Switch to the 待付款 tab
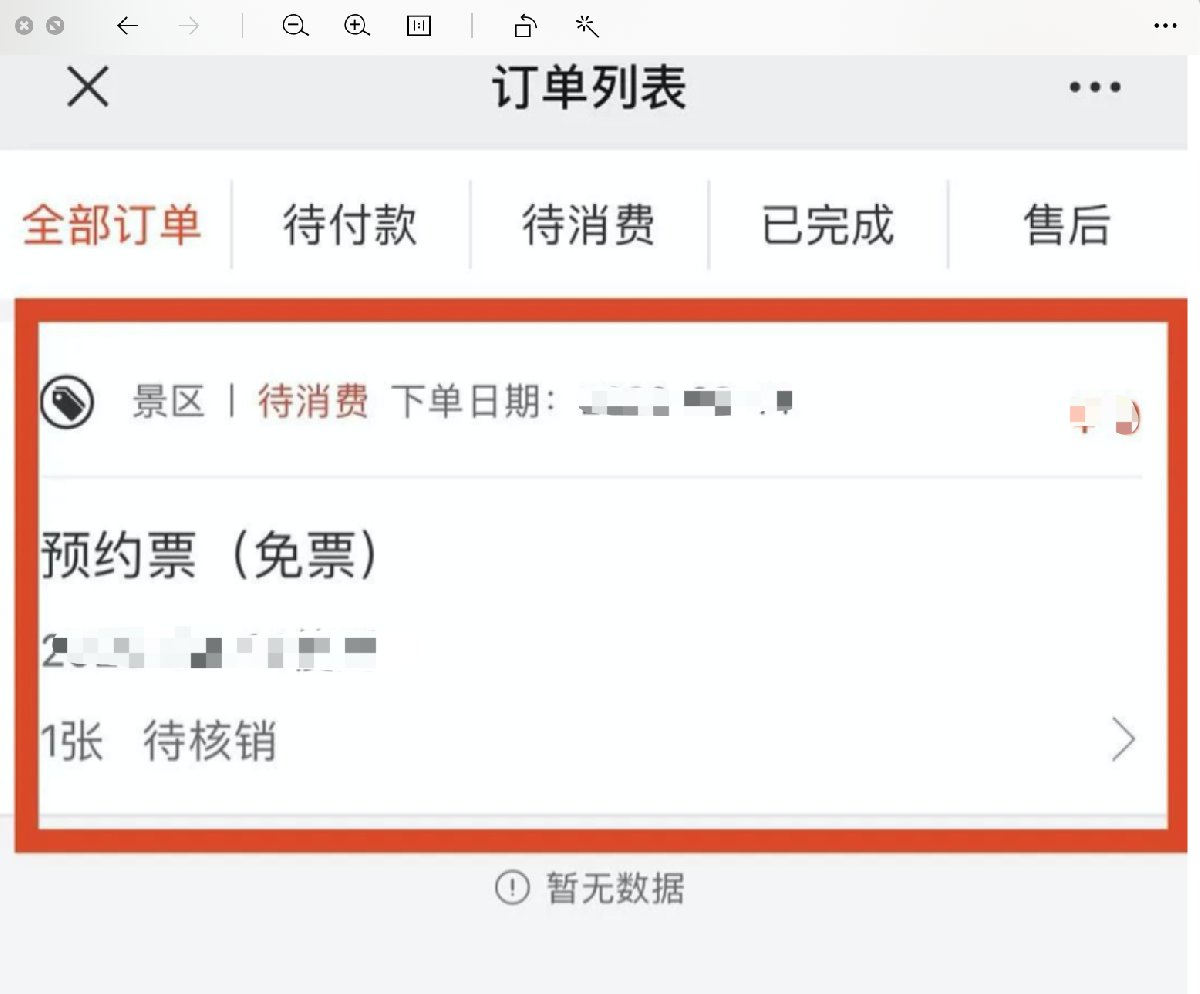The height and width of the screenshot is (994, 1200). (x=350, y=225)
